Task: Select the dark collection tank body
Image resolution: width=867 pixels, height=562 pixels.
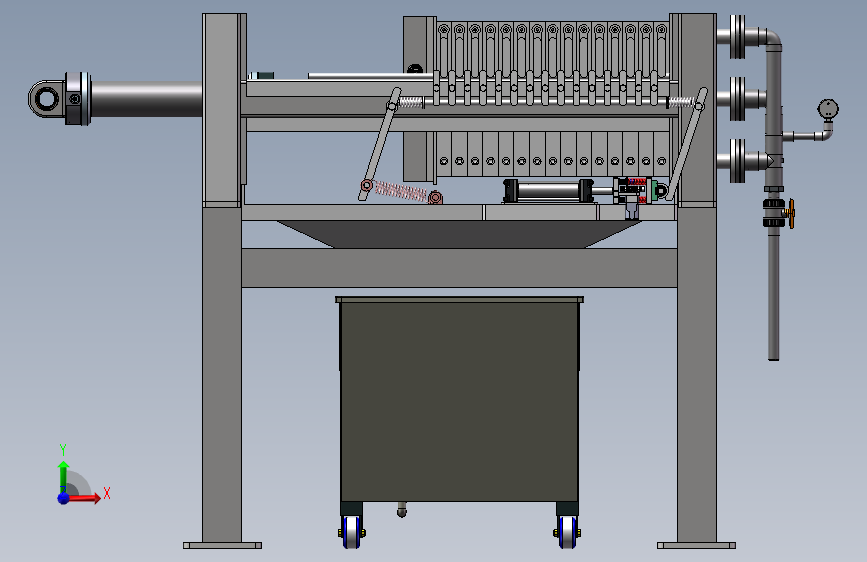Action: pyautogui.click(x=459, y=402)
